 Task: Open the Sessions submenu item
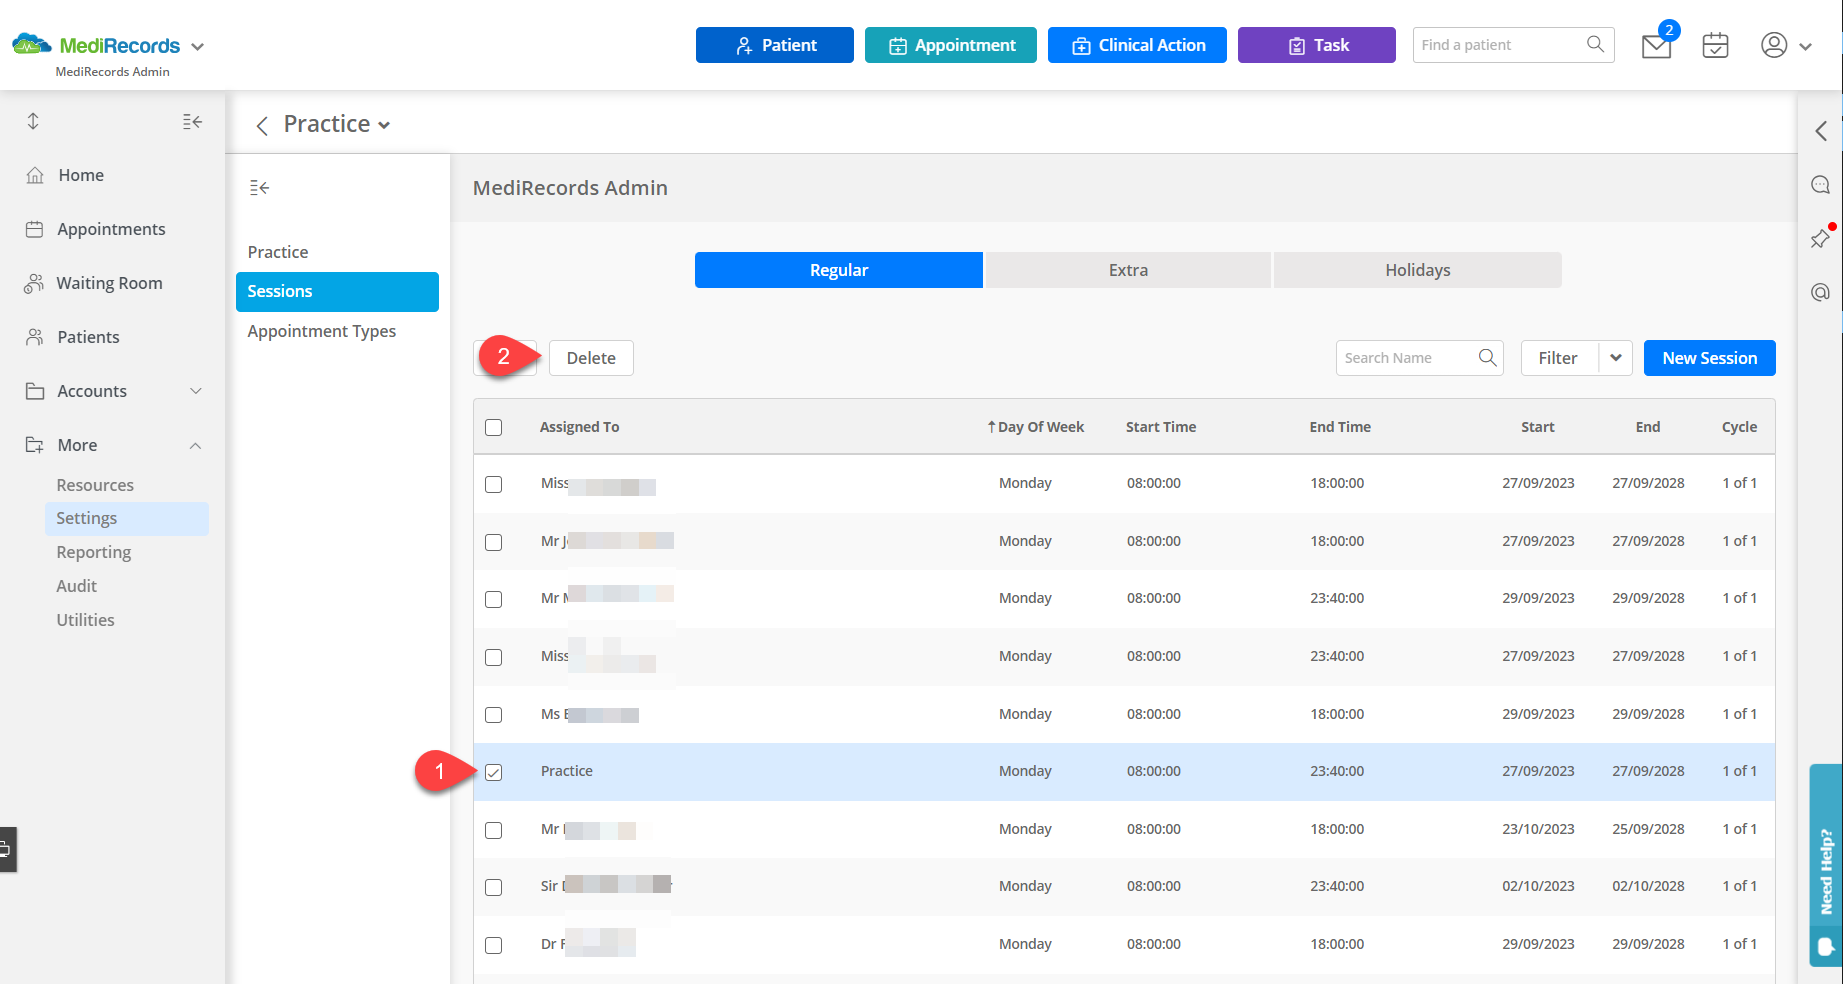click(337, 291)
